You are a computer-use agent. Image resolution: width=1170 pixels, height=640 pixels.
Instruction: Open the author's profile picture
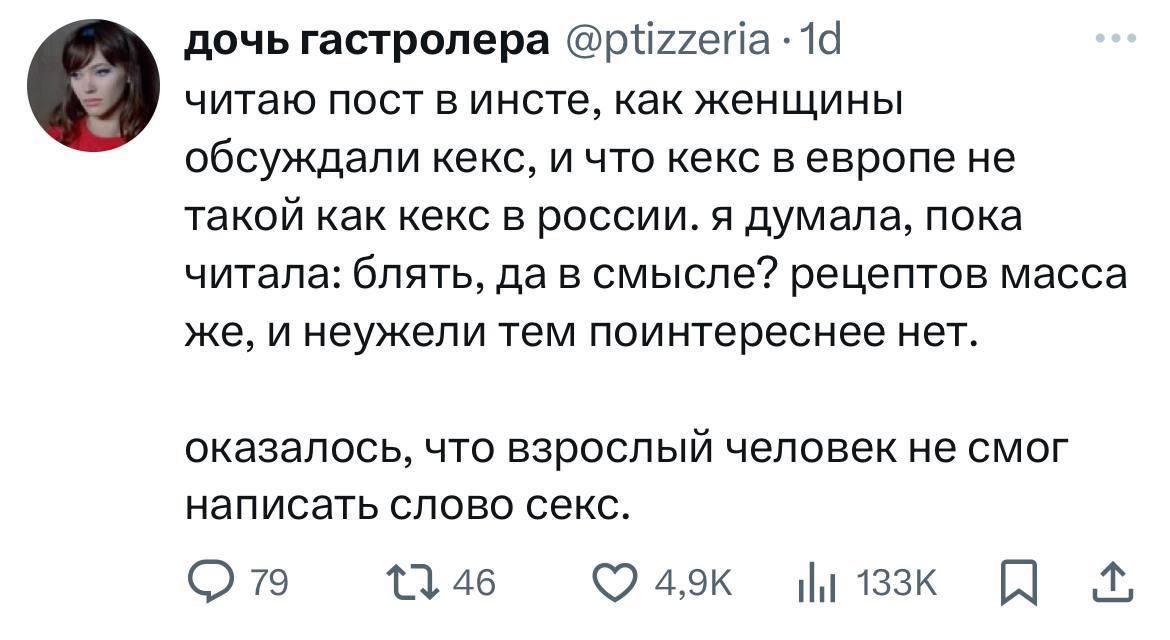pyautogui.click(x=93, y=85)
